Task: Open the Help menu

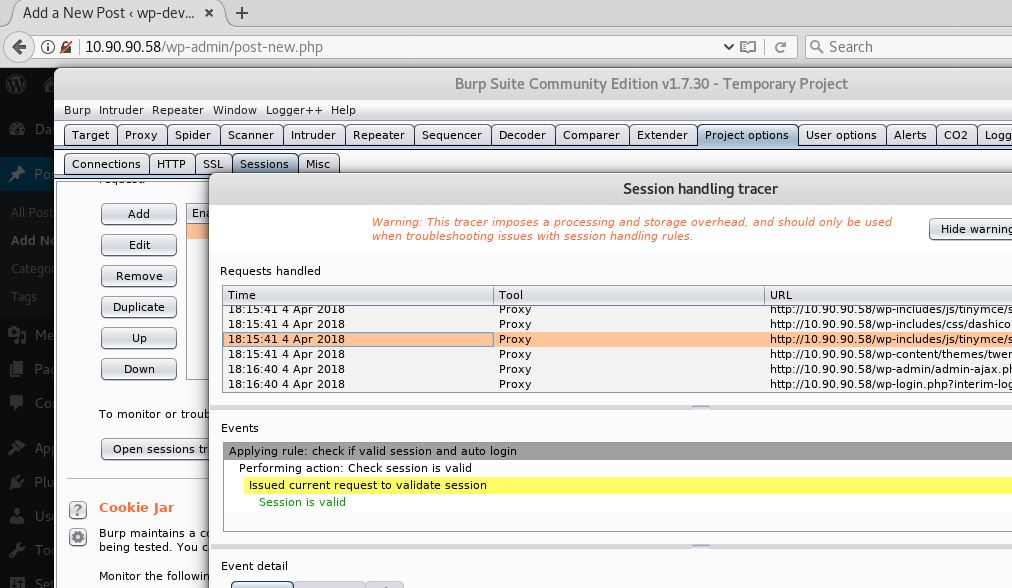Action: [343, 110]
